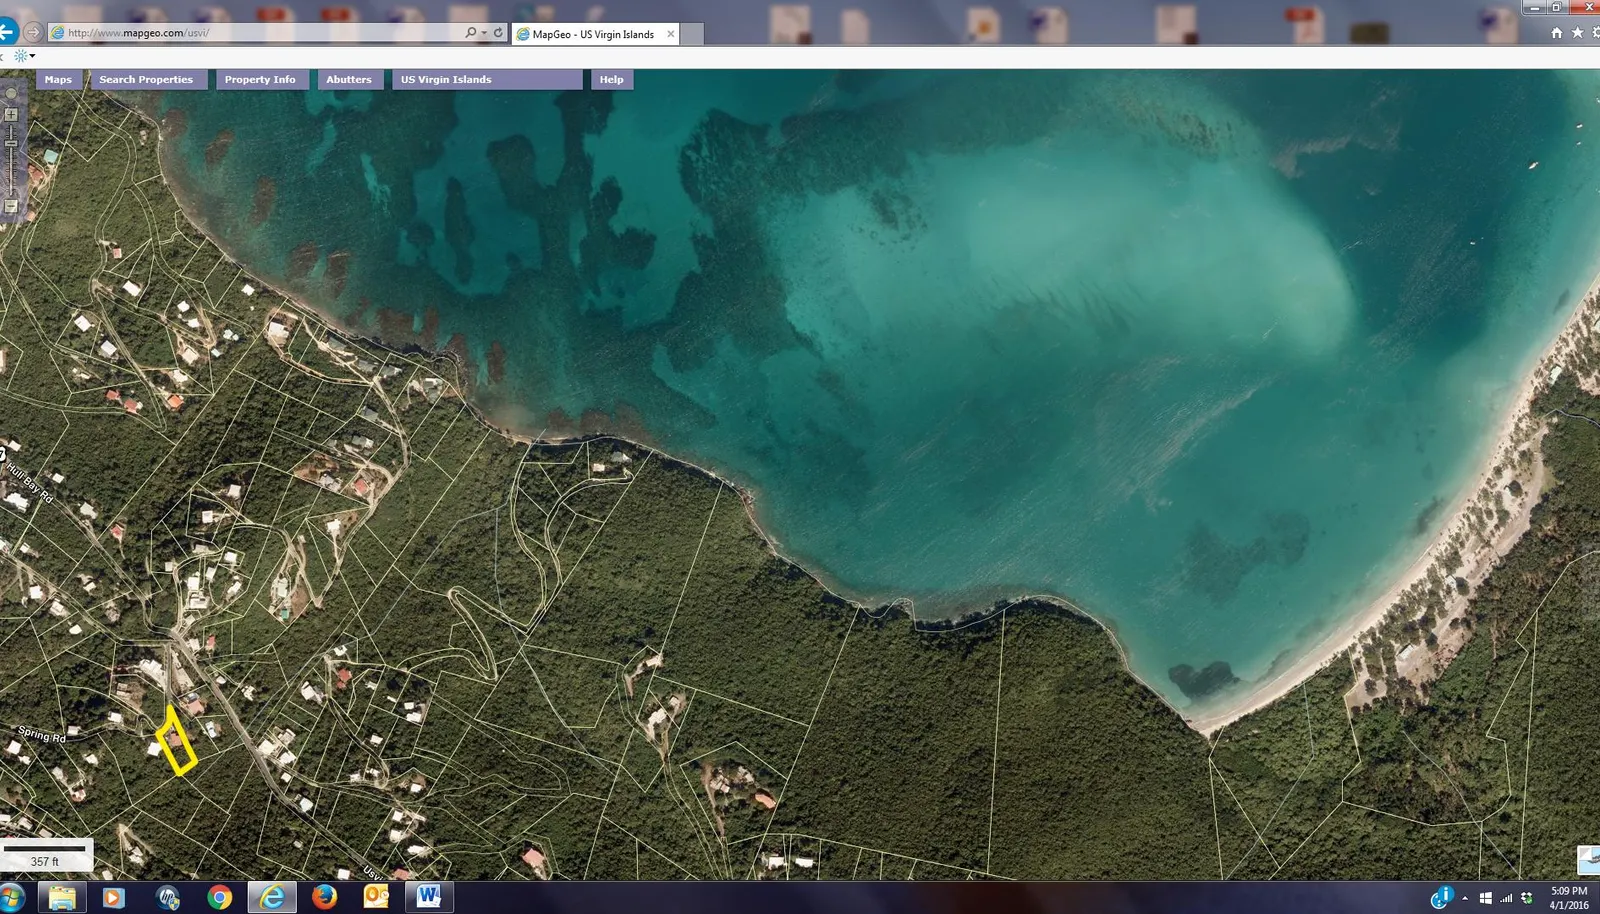Expand the address bar search dropdown arrow
Viewport: 1600px width, 914px height.
coord(484,33)
